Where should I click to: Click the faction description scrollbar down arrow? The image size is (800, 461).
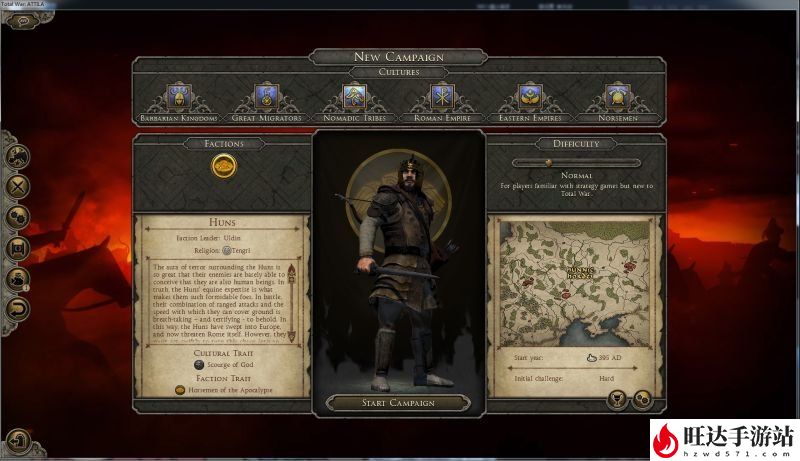tap(292, 335)
